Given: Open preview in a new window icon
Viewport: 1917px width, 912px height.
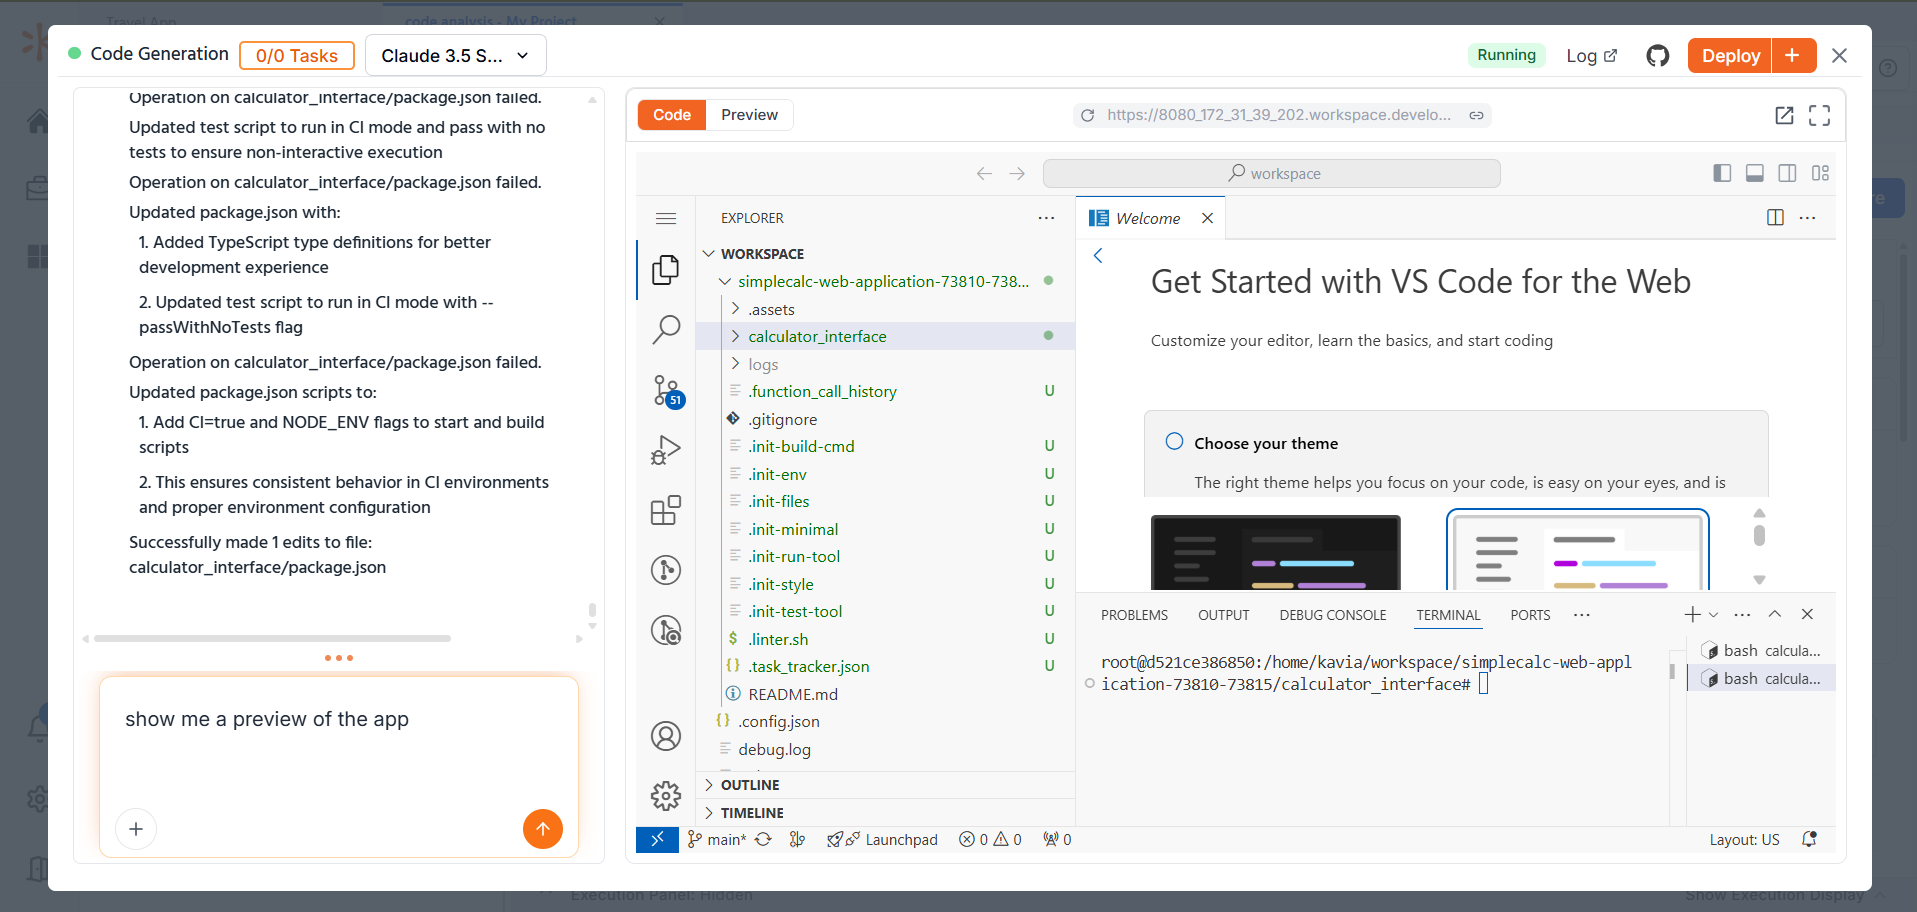Looking at the screenshot, I should (x=1784, y=115).
